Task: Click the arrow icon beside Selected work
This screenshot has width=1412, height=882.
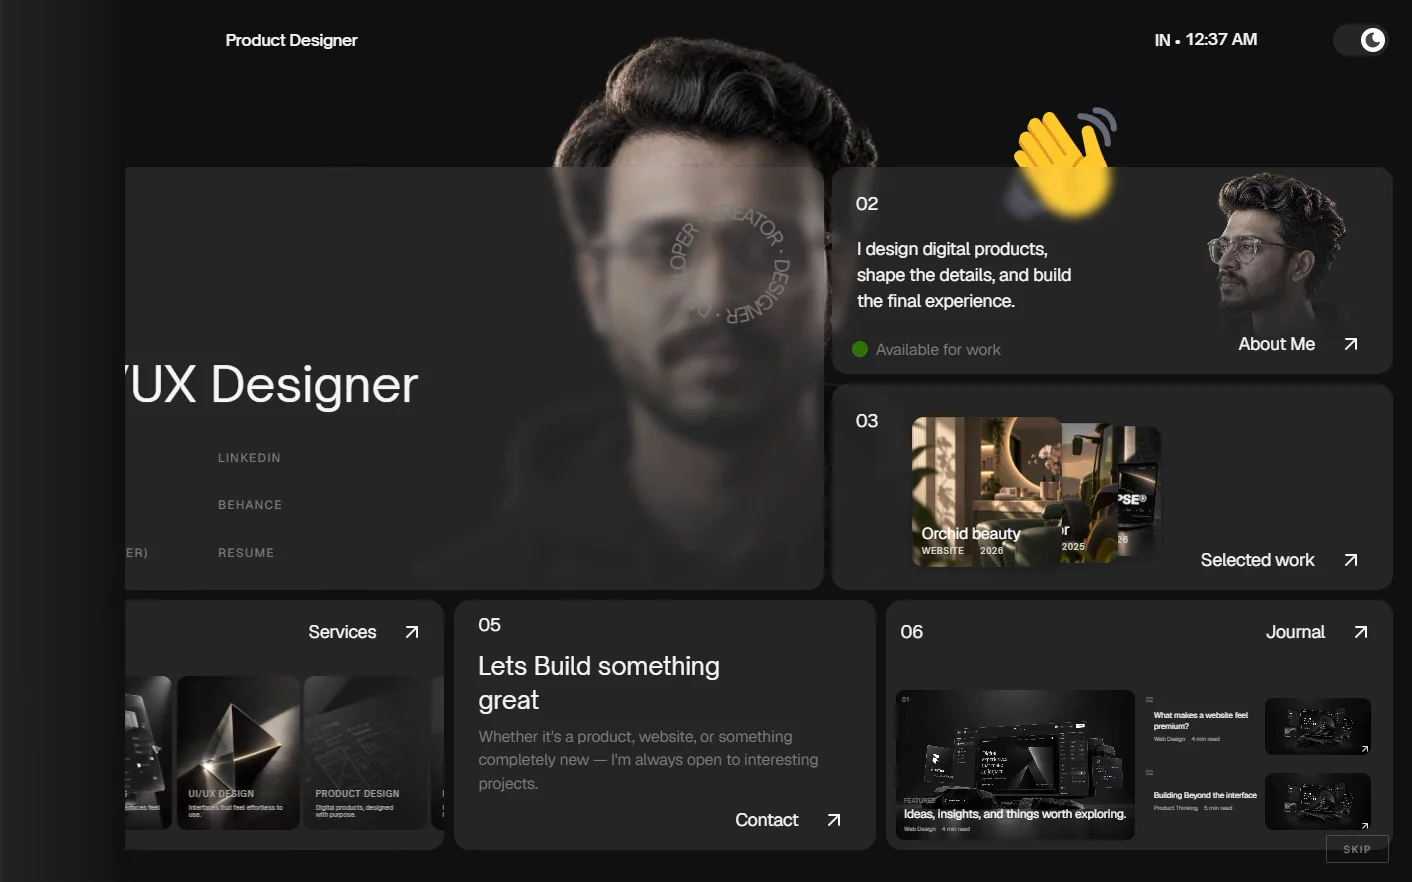Action: (x=1351, y=560)
